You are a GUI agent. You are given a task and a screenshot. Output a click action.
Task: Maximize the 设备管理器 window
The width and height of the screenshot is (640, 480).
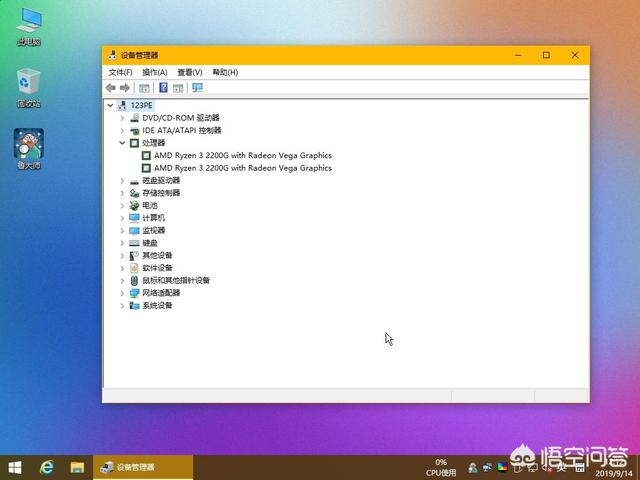(546, 55)
